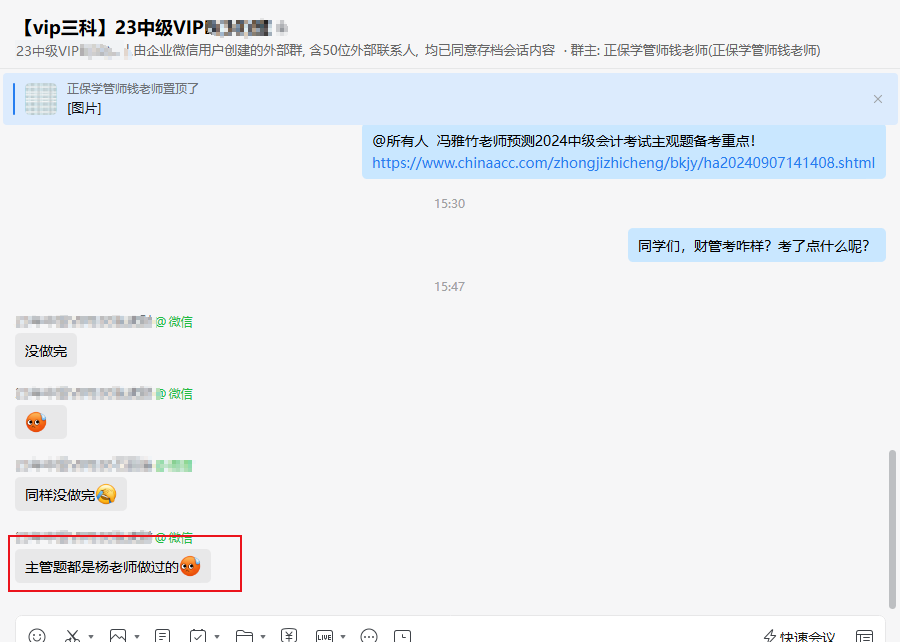Click the 15:30 timestamp
Screen dimensions: 900x642
pos(449,204)
